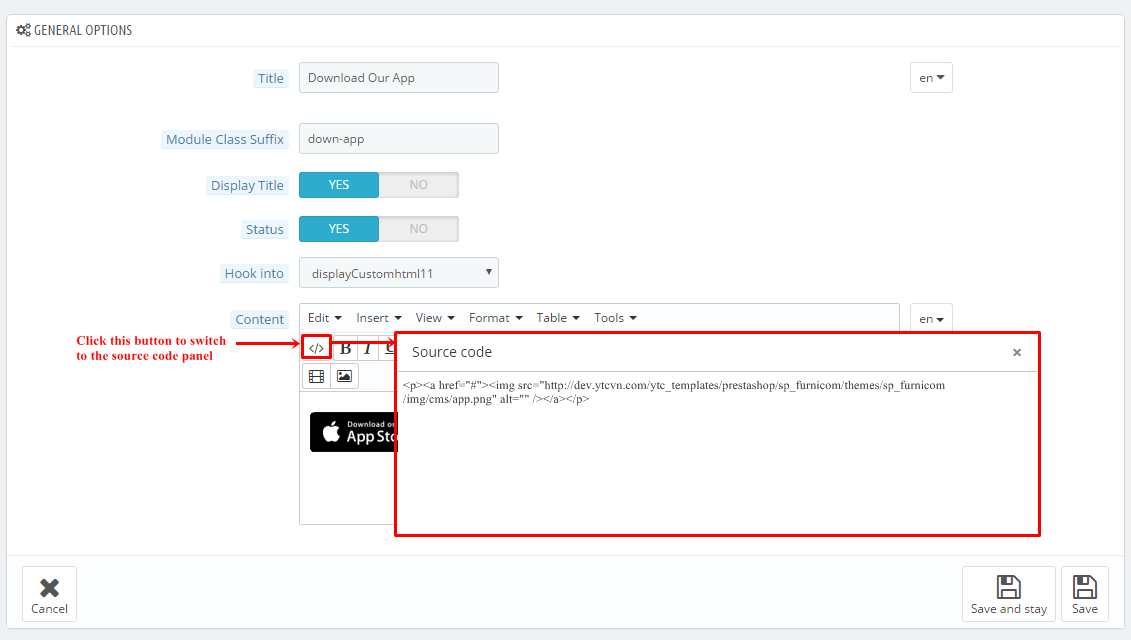Image resolution: width=1131 pixels, height=640 pixels.
Task: Select the App Store image in editor
Action: [353, 432]
